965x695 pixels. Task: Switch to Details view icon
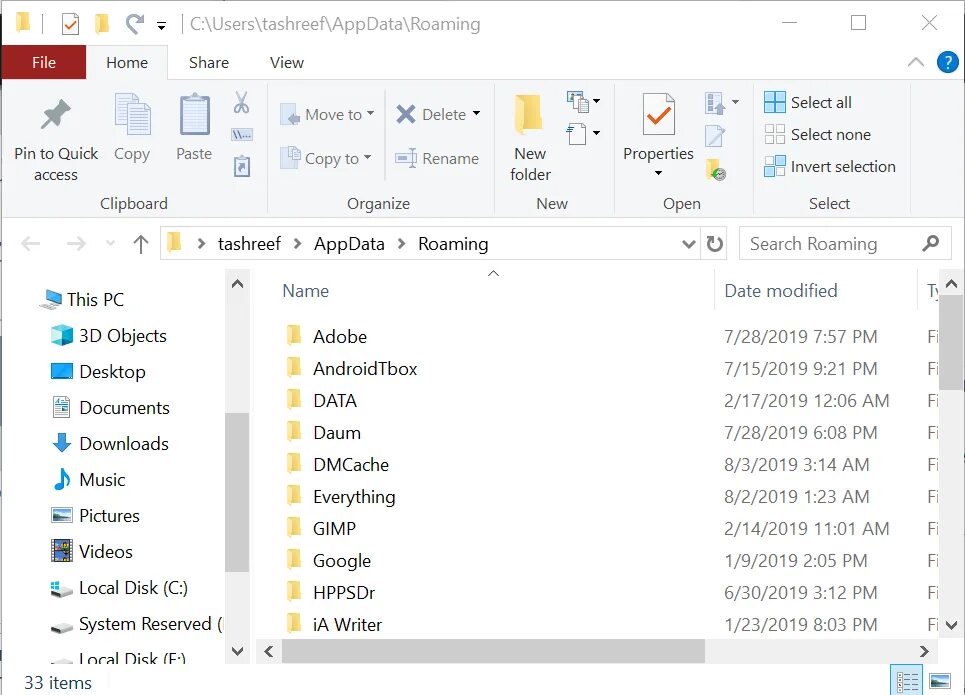point(907,681)
